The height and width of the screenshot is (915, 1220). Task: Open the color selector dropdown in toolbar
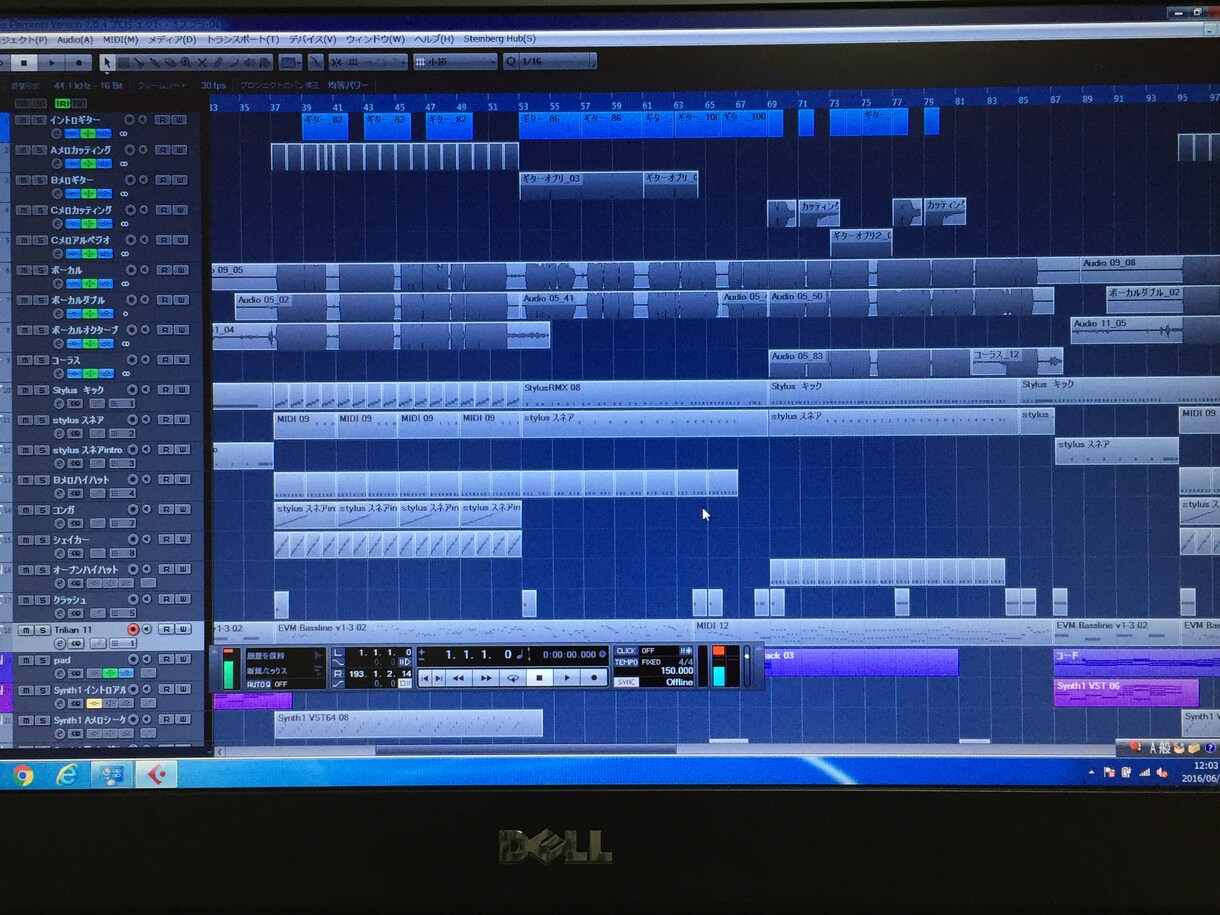290,63
